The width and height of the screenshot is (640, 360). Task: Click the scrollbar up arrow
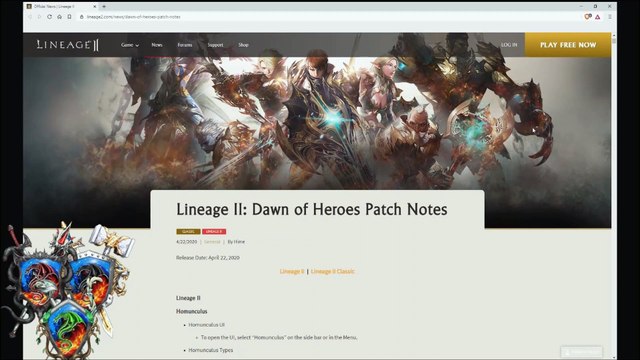point(614,36)
